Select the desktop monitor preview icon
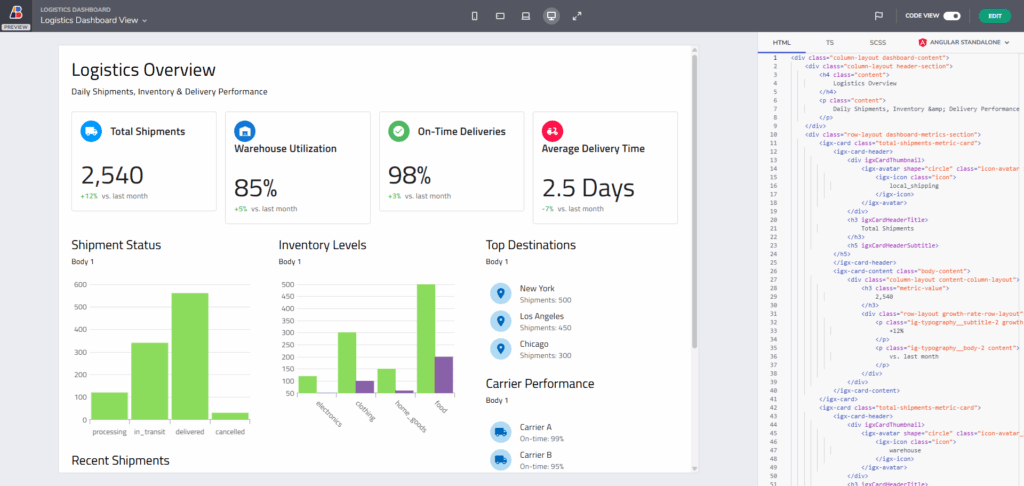The width and height of the screenshot is (1024, 486). click(551, 16)
